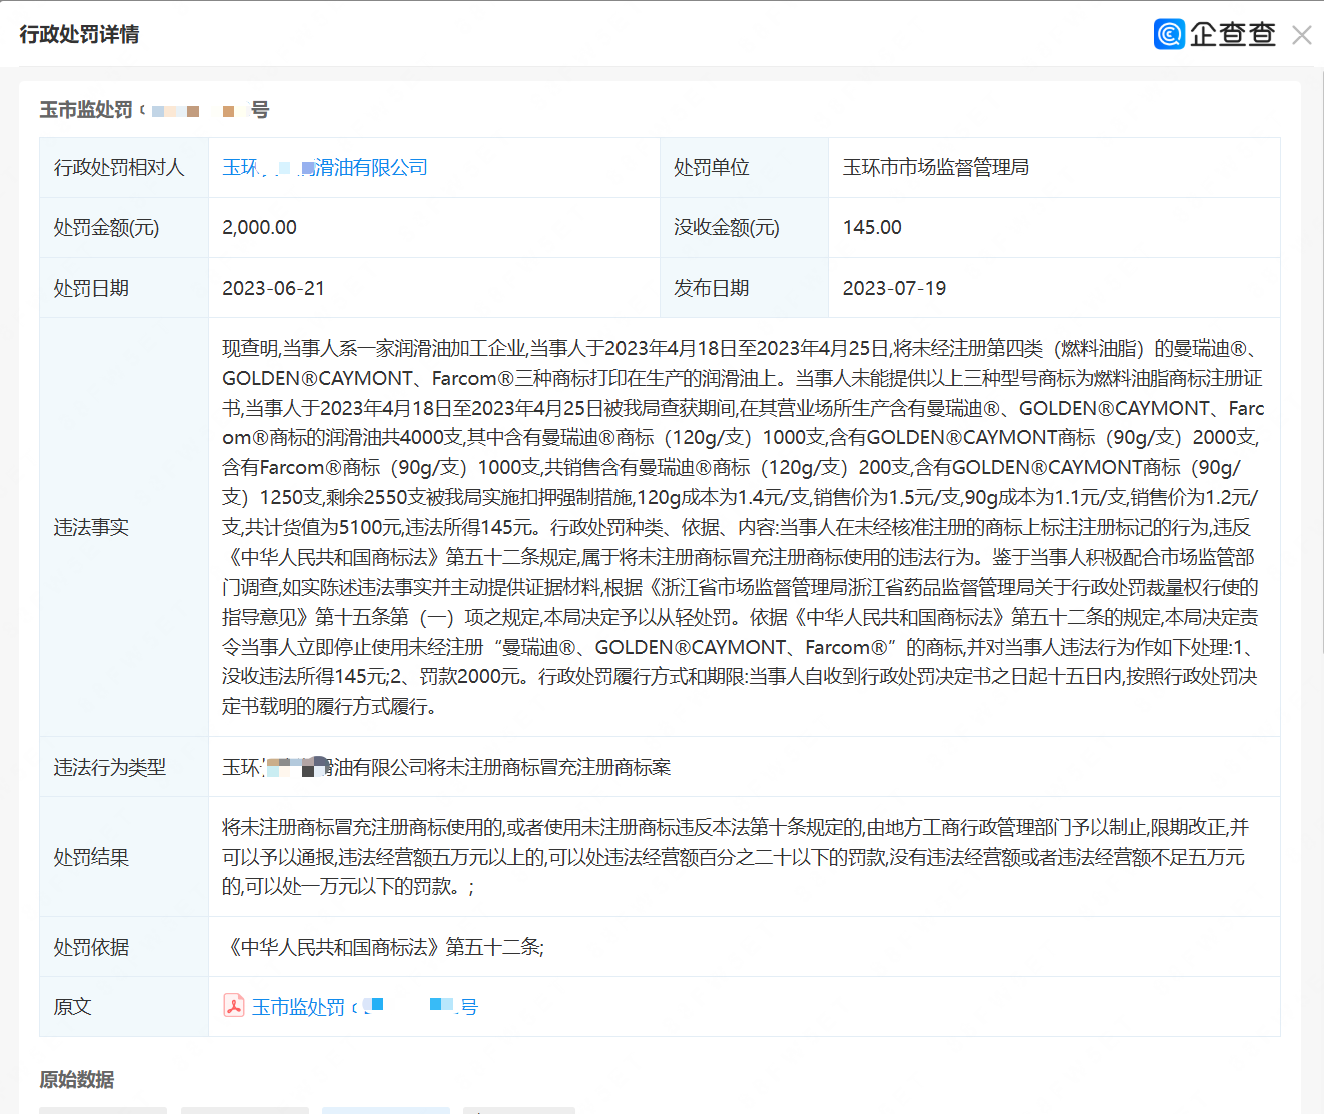This screenshot has height=1114, width=1324.
Task: Close the 行政处罚详情 dialog
Action: (x=1301, y=35)
